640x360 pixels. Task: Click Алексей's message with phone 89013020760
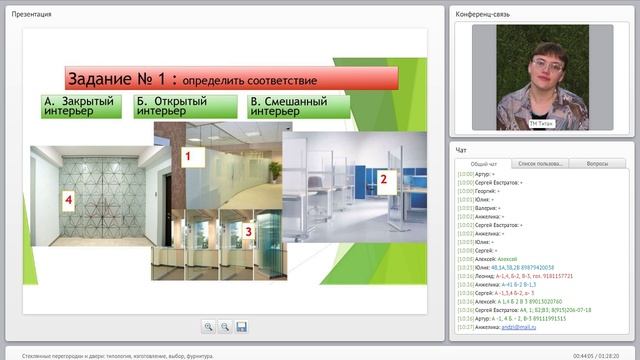tap(510, 302)
